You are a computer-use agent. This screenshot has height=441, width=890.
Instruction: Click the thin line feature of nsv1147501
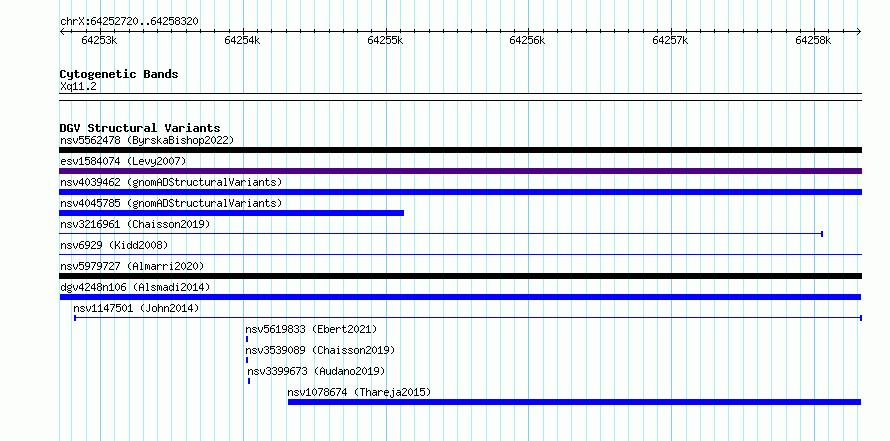(x=468, y=318)
